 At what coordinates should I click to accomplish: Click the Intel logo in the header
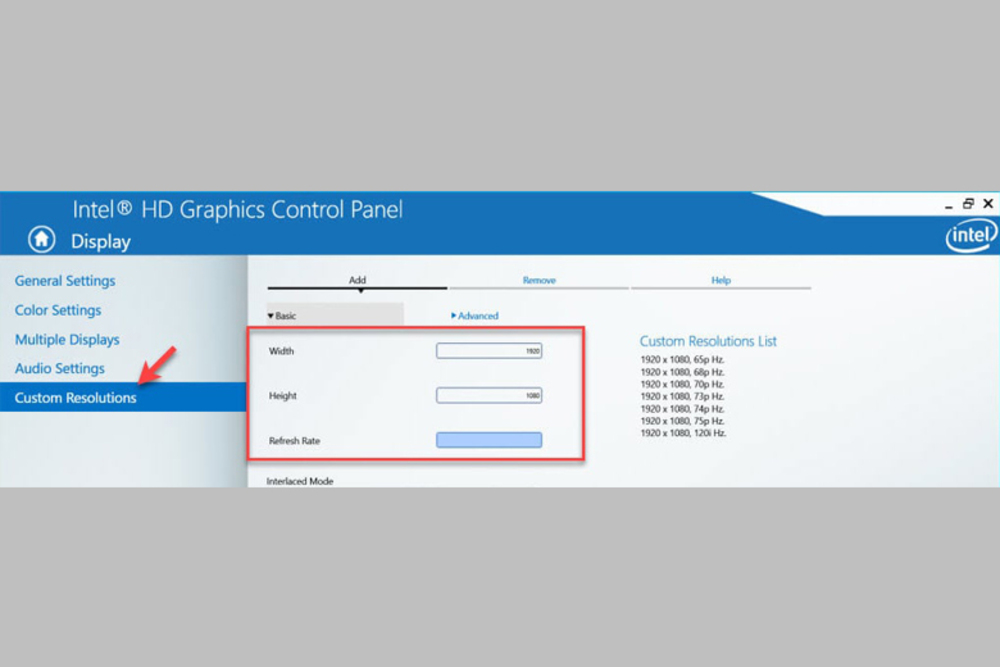970,236
